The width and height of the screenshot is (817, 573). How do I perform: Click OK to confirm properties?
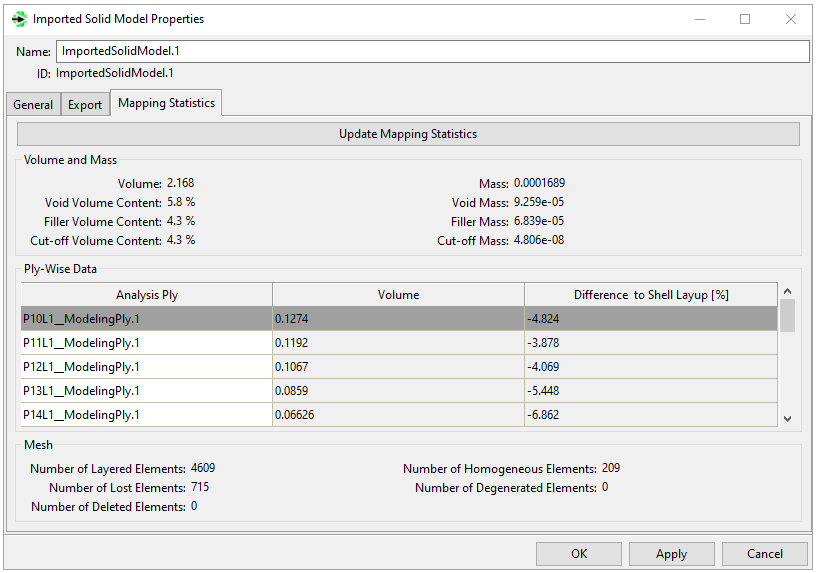pos(579,554)
